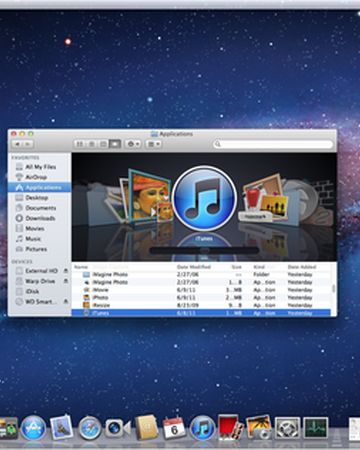Open Movies from the sidebar
The height and width of the screenshot is (450, 360).
tap(39, 229)
